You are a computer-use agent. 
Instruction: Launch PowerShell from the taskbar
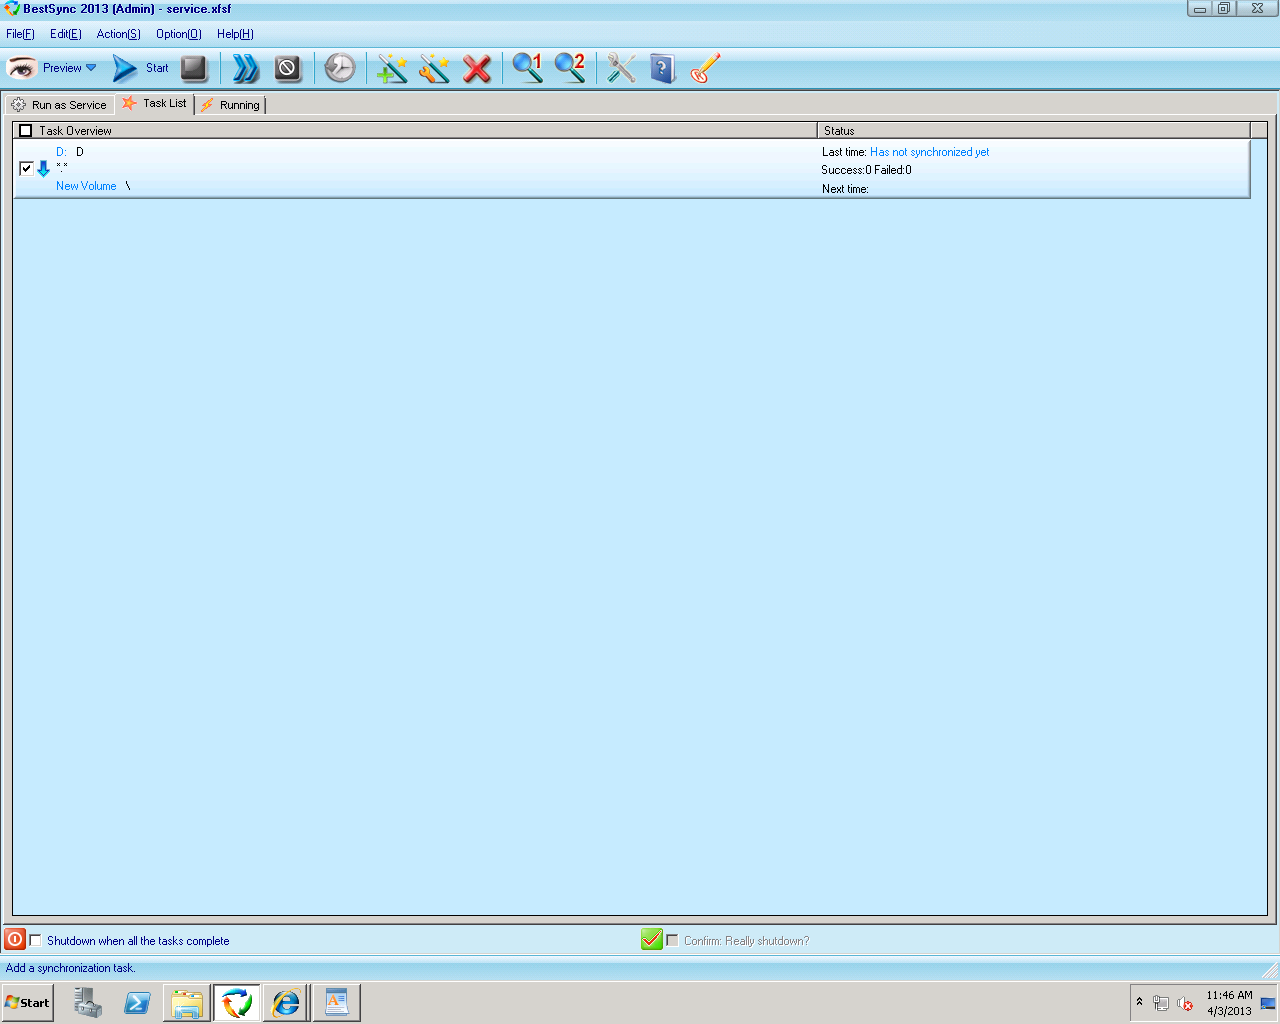(x=137, y=1003)
